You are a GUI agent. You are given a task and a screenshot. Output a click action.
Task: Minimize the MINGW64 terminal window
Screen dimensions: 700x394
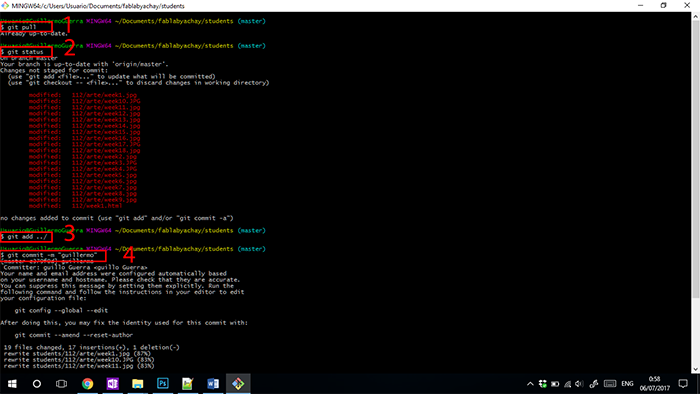[x=641, y=6]
